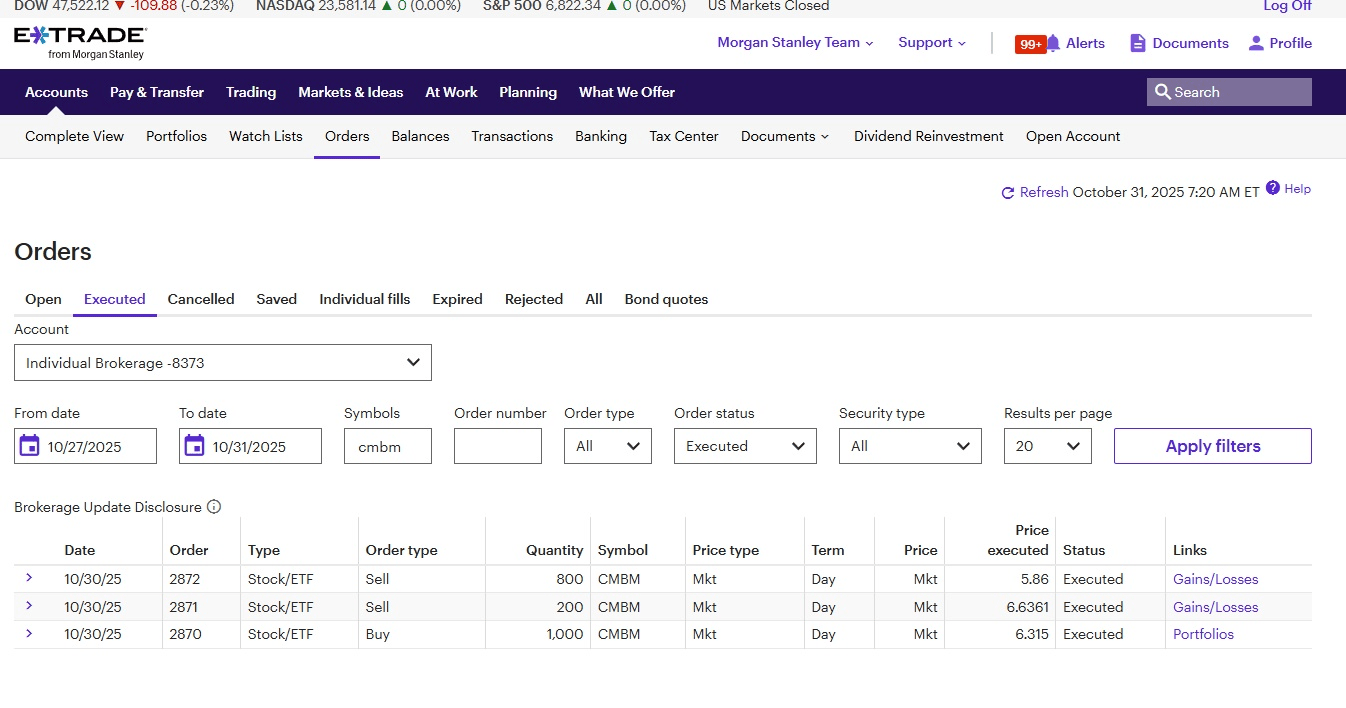The width and height of the screenshot is (1346, 708).
Task: Click the Symbols input field
Action: pyautogui.click(x=388, y=446)
